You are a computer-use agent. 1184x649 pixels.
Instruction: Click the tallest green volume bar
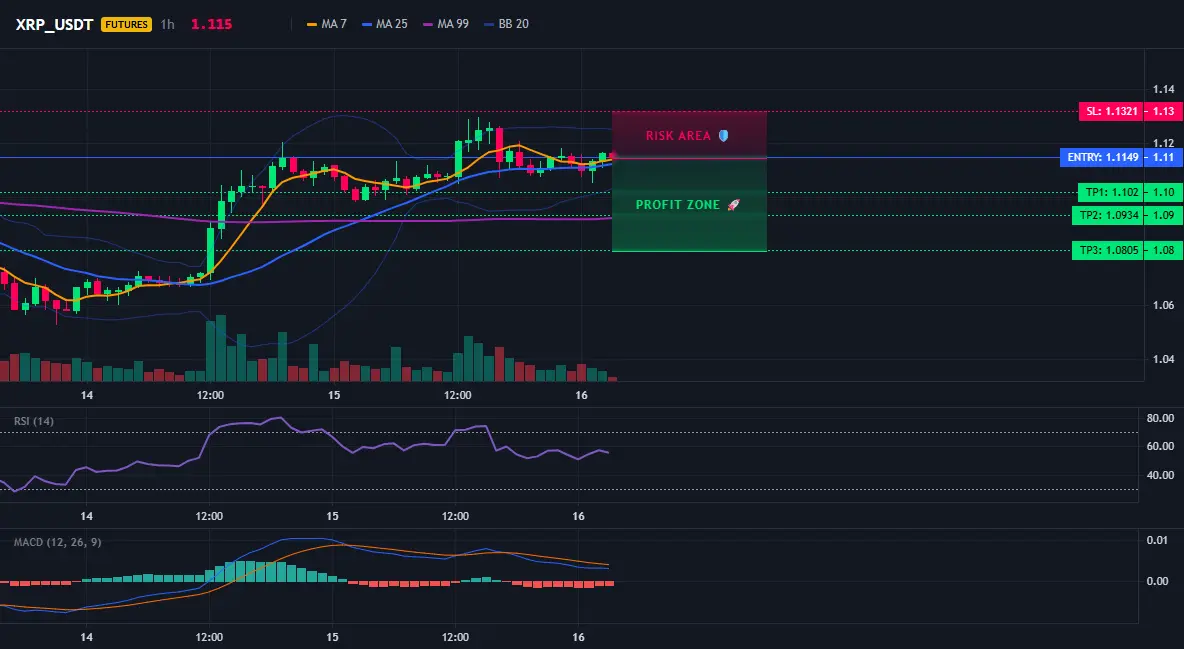coord(220,348)
